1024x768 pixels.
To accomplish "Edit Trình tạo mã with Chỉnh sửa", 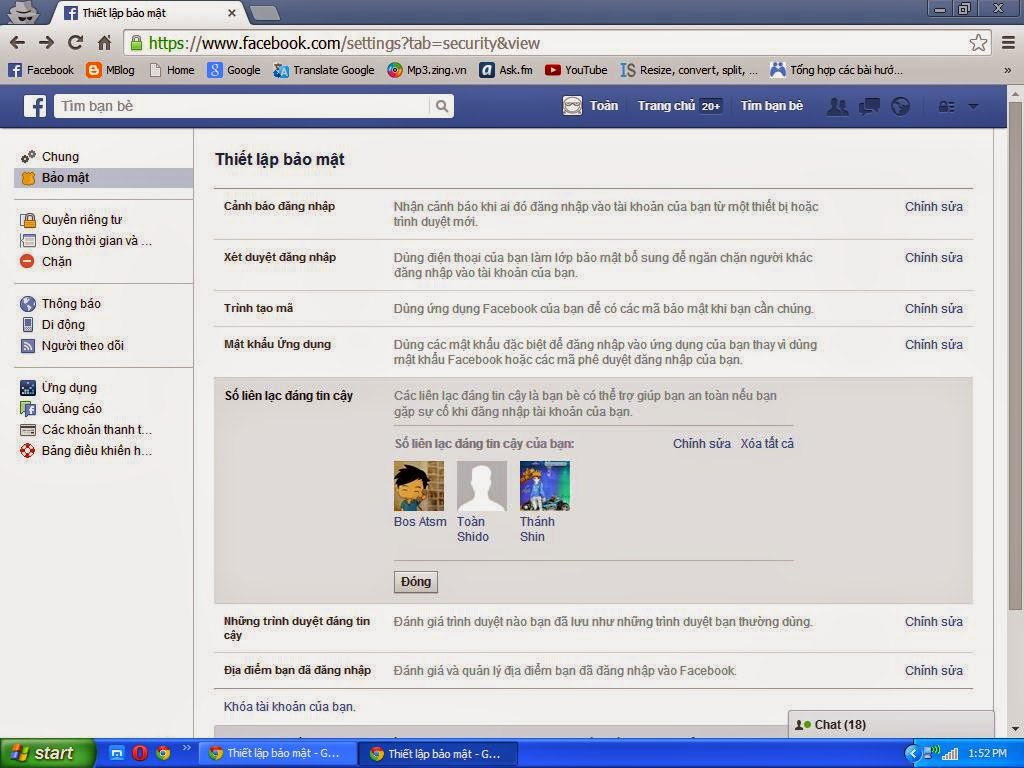I will [933, 308].
